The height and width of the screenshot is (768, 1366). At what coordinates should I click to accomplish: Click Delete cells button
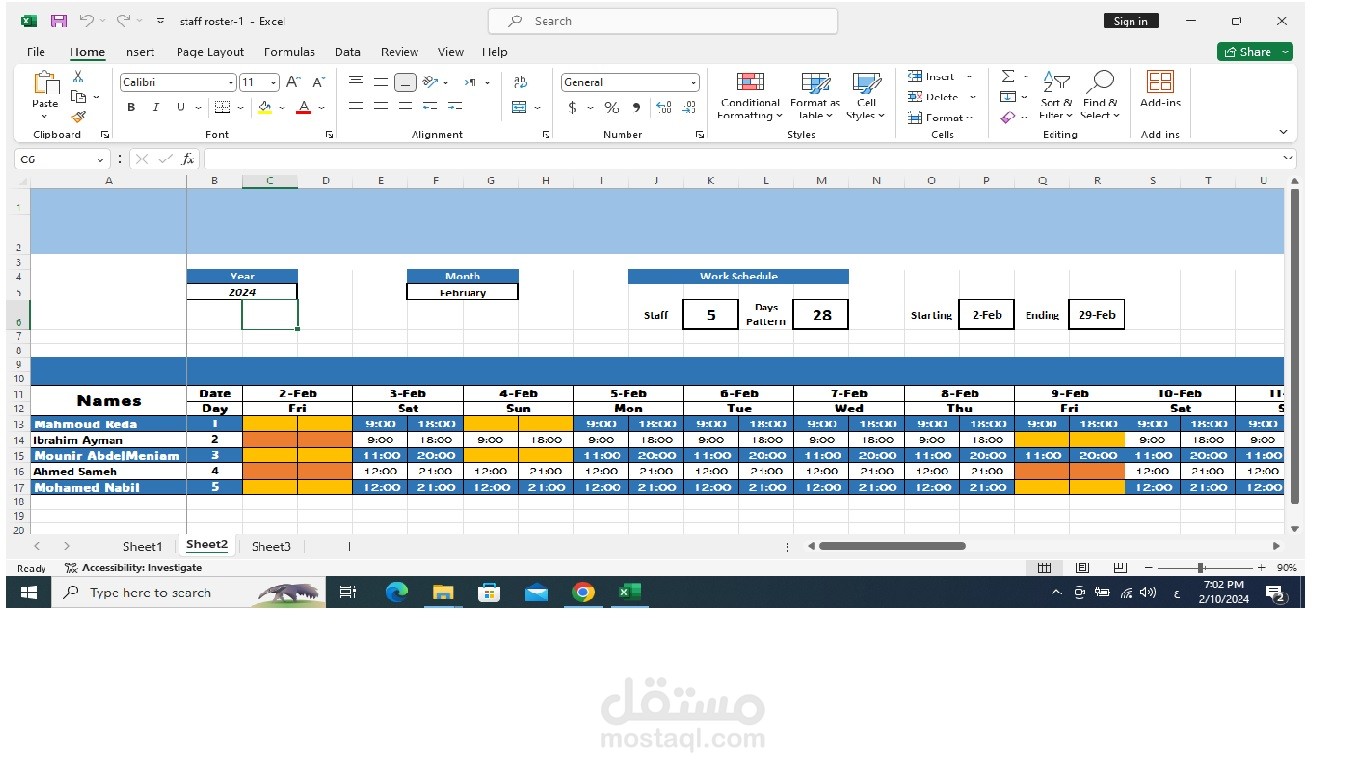click(x=941, y=97)
